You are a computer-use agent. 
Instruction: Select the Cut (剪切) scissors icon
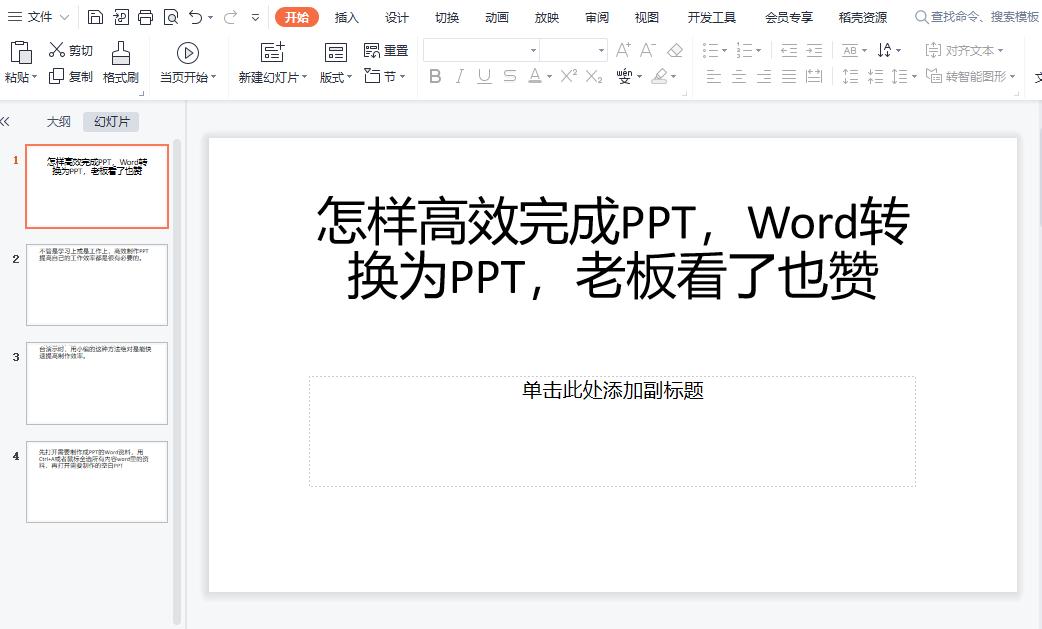tap(56, 49)
